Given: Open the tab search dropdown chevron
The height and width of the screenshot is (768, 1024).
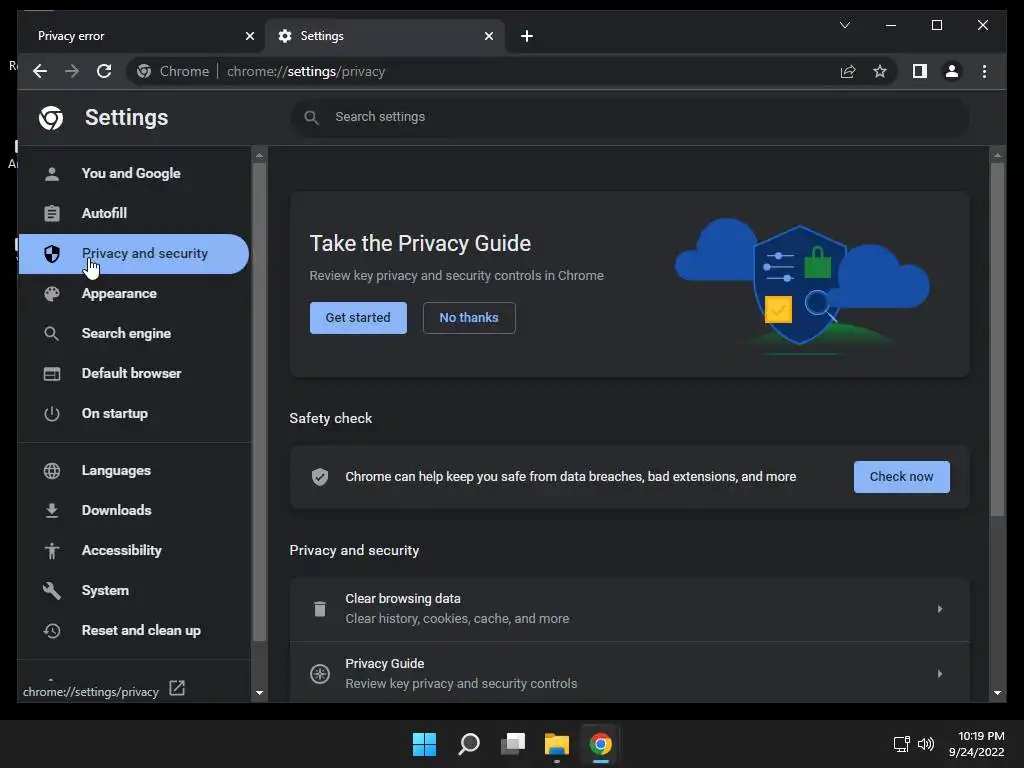Looking at the screenshot, I should [844, 25].
